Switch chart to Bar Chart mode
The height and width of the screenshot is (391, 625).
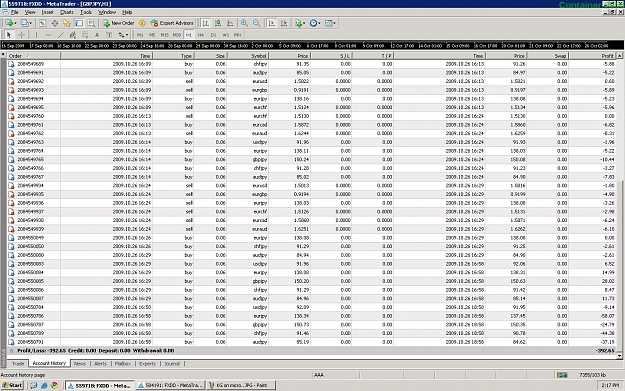(x=205, y=23)
